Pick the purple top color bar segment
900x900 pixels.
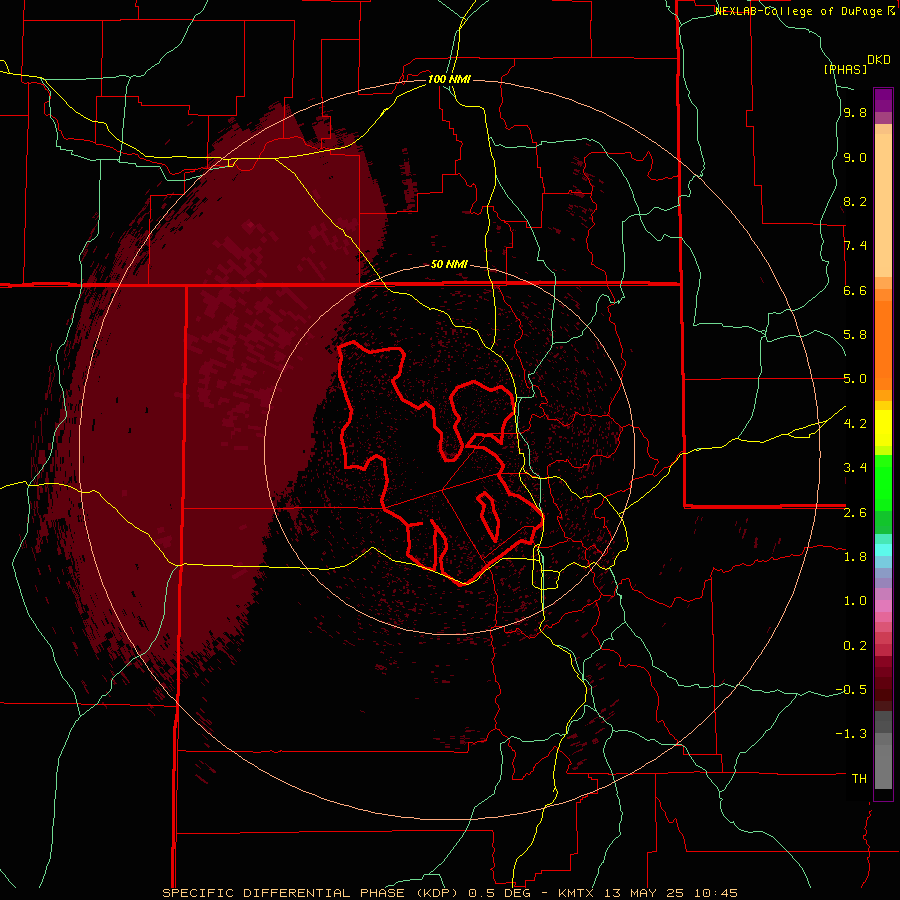(883, 100)
